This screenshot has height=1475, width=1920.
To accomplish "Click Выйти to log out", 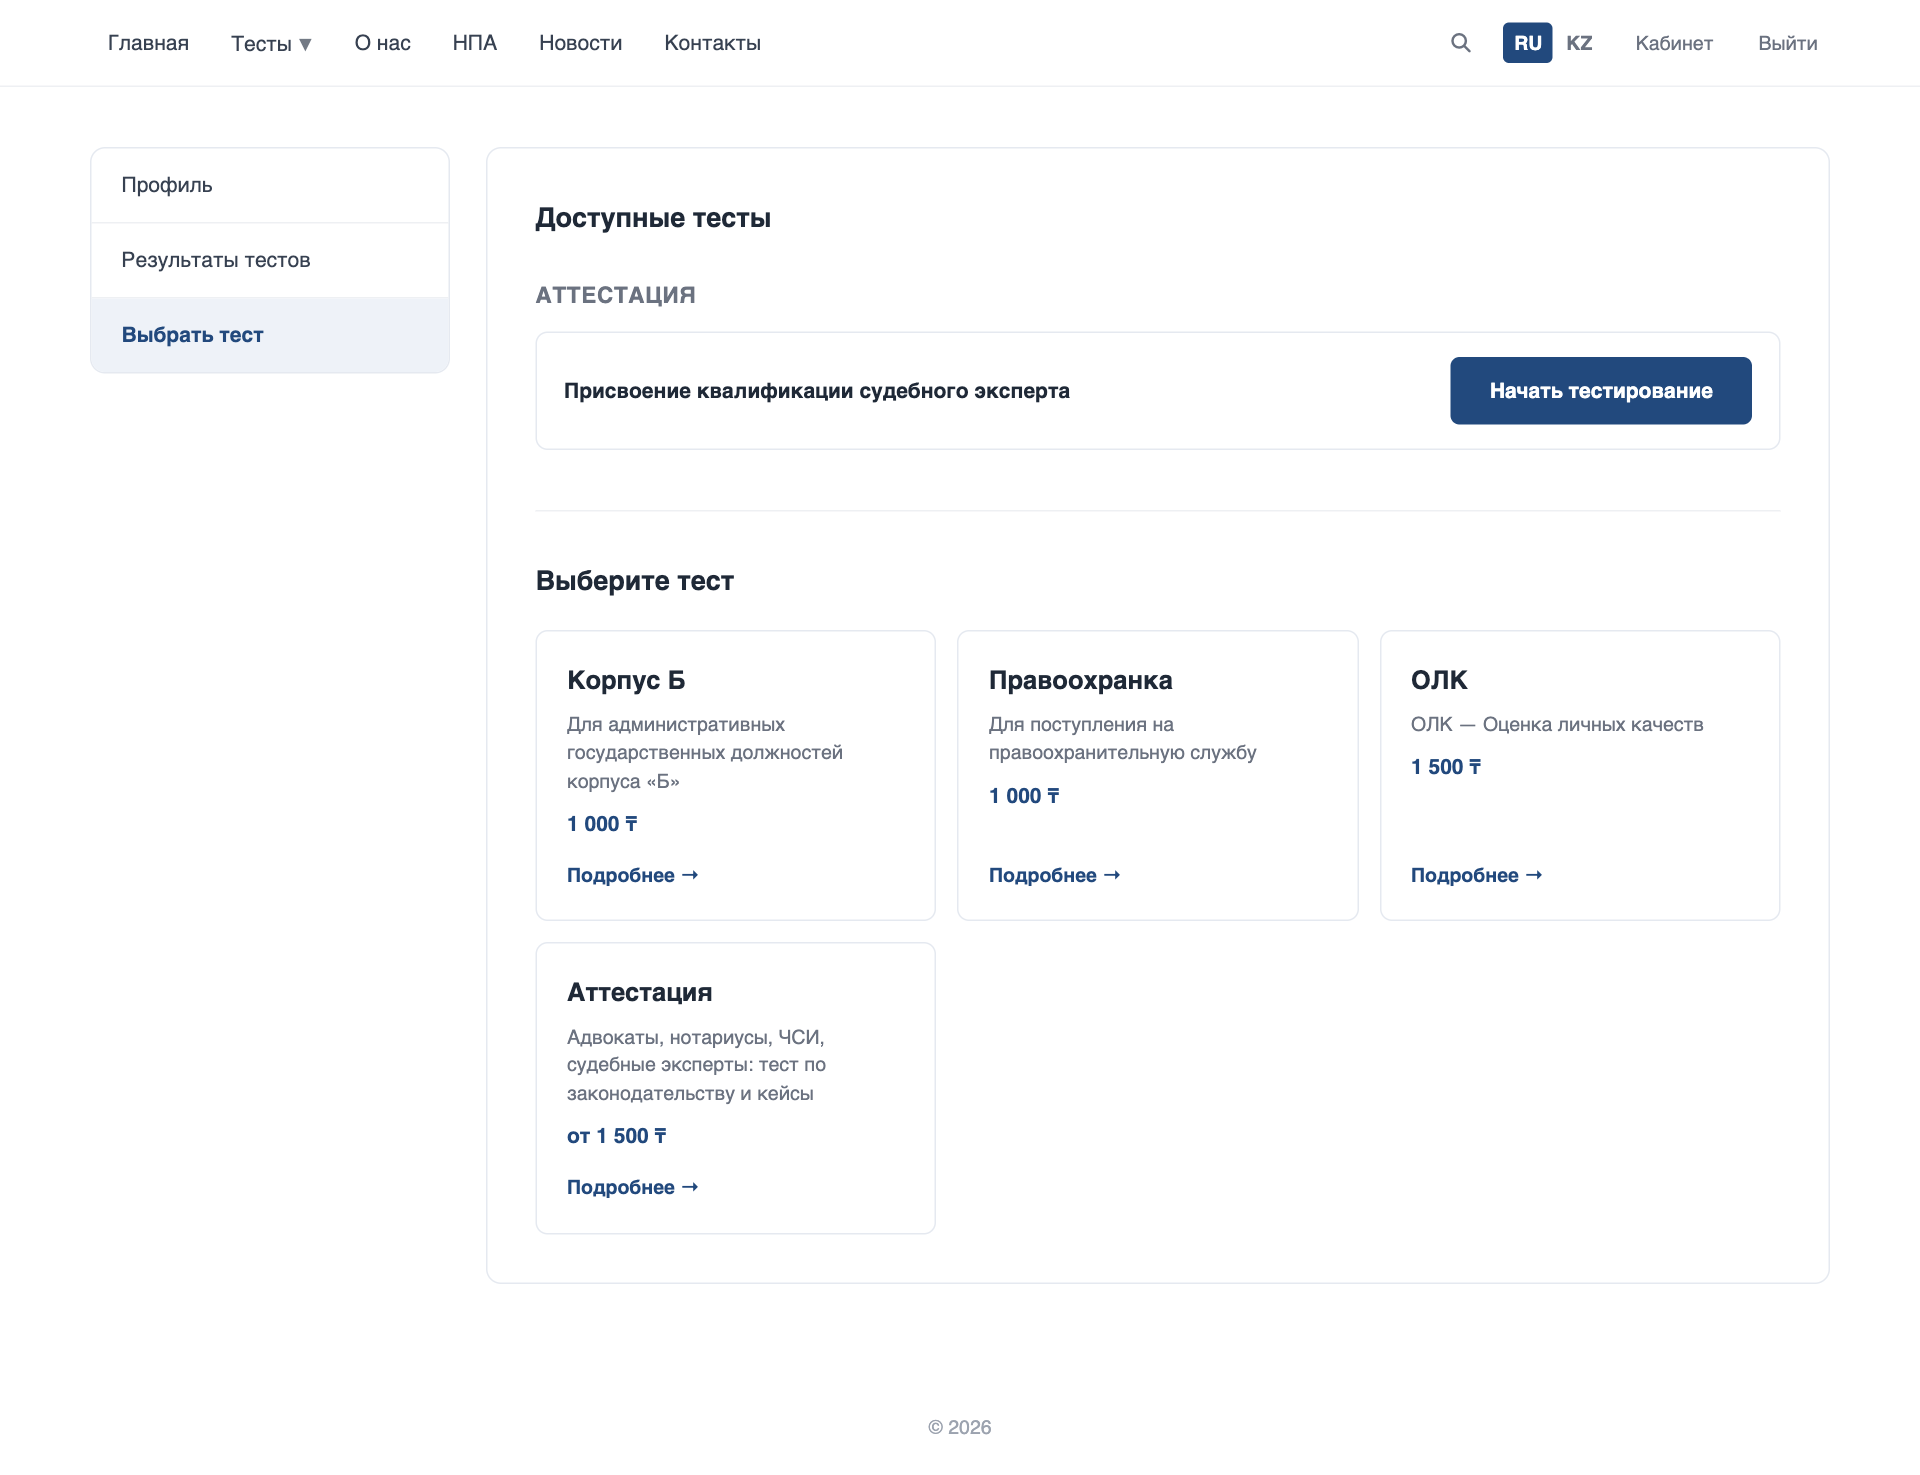I will (1788, 43).
